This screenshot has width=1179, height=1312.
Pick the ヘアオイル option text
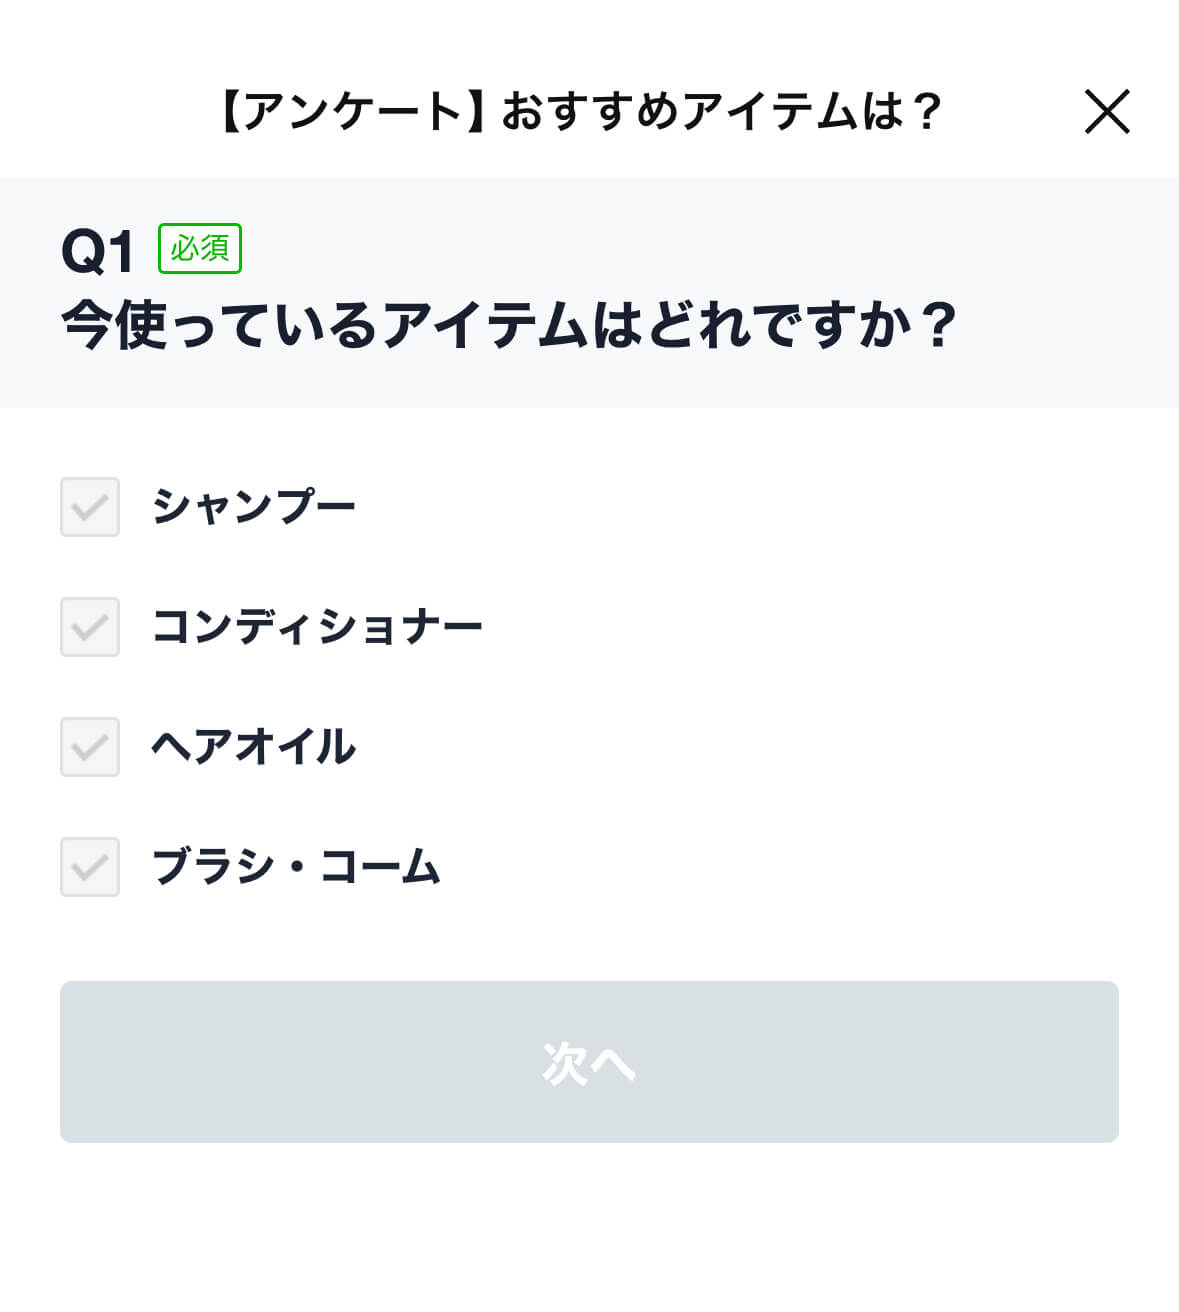254,747
